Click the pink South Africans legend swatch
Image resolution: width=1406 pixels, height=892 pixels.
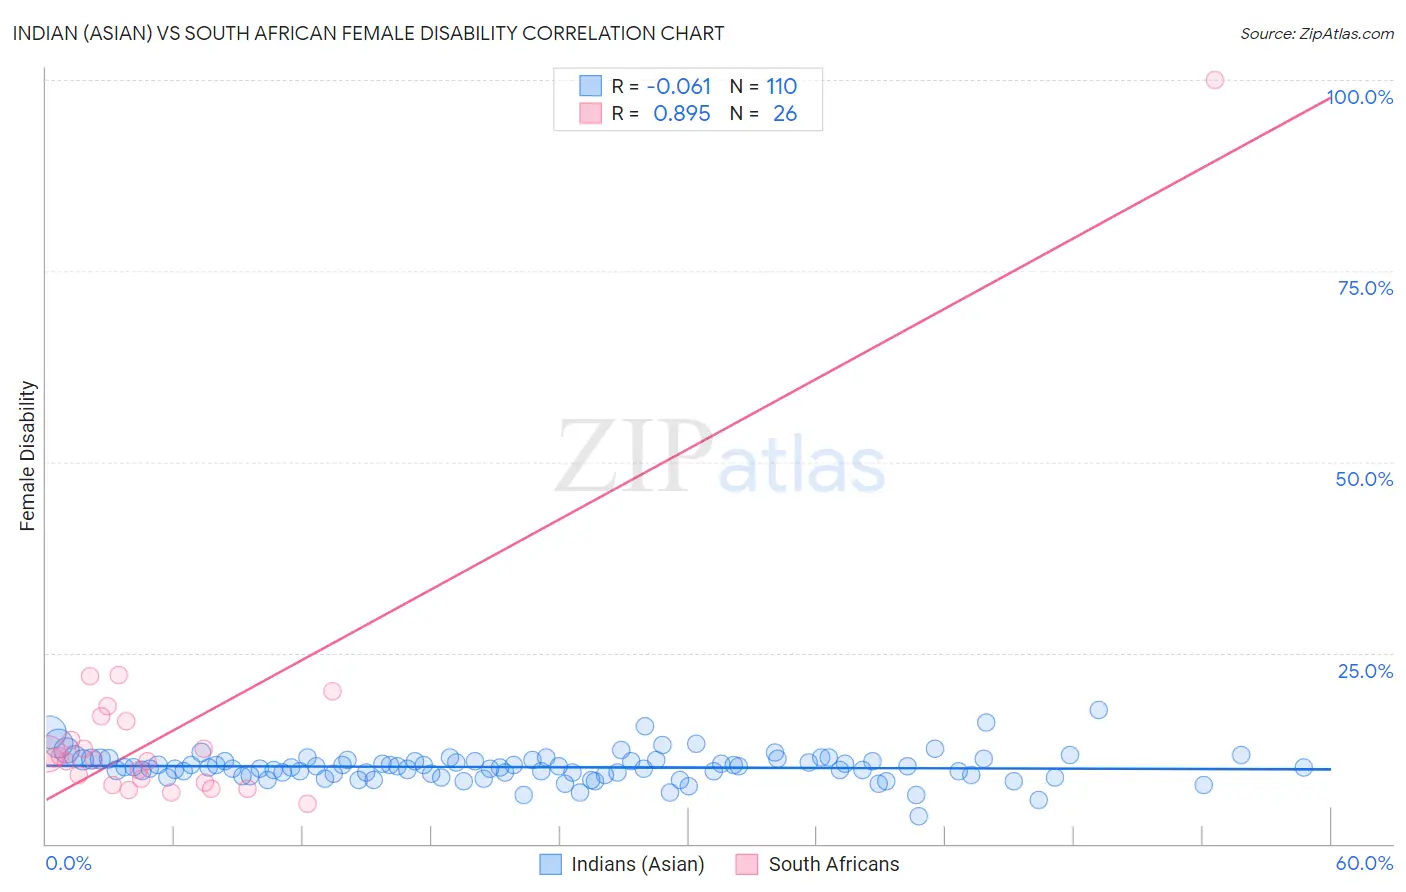[x=746, y=864]
